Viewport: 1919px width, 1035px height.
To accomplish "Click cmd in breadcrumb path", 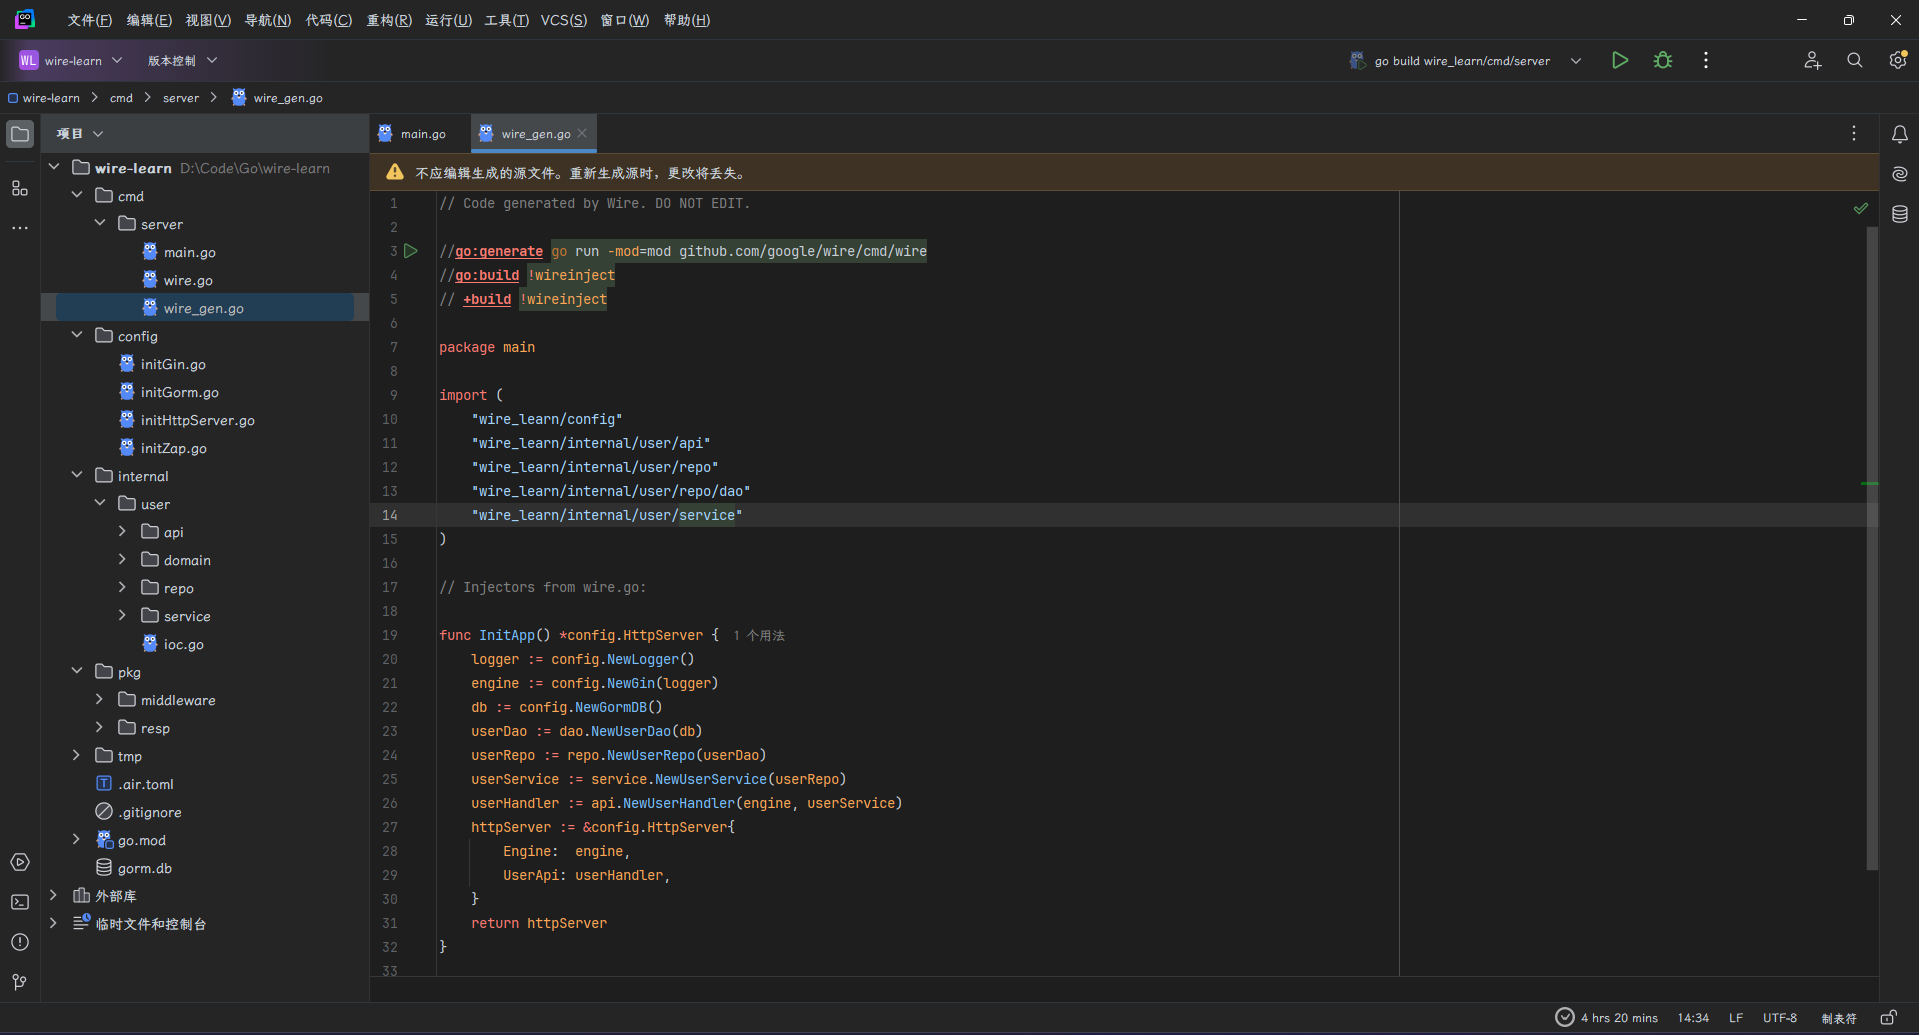I will point(121,98).
